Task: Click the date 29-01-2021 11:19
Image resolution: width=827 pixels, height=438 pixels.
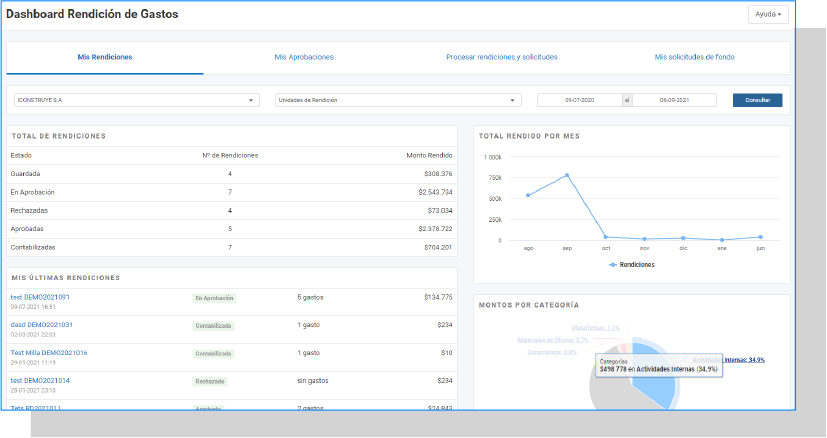Action: tap(33, 363)
